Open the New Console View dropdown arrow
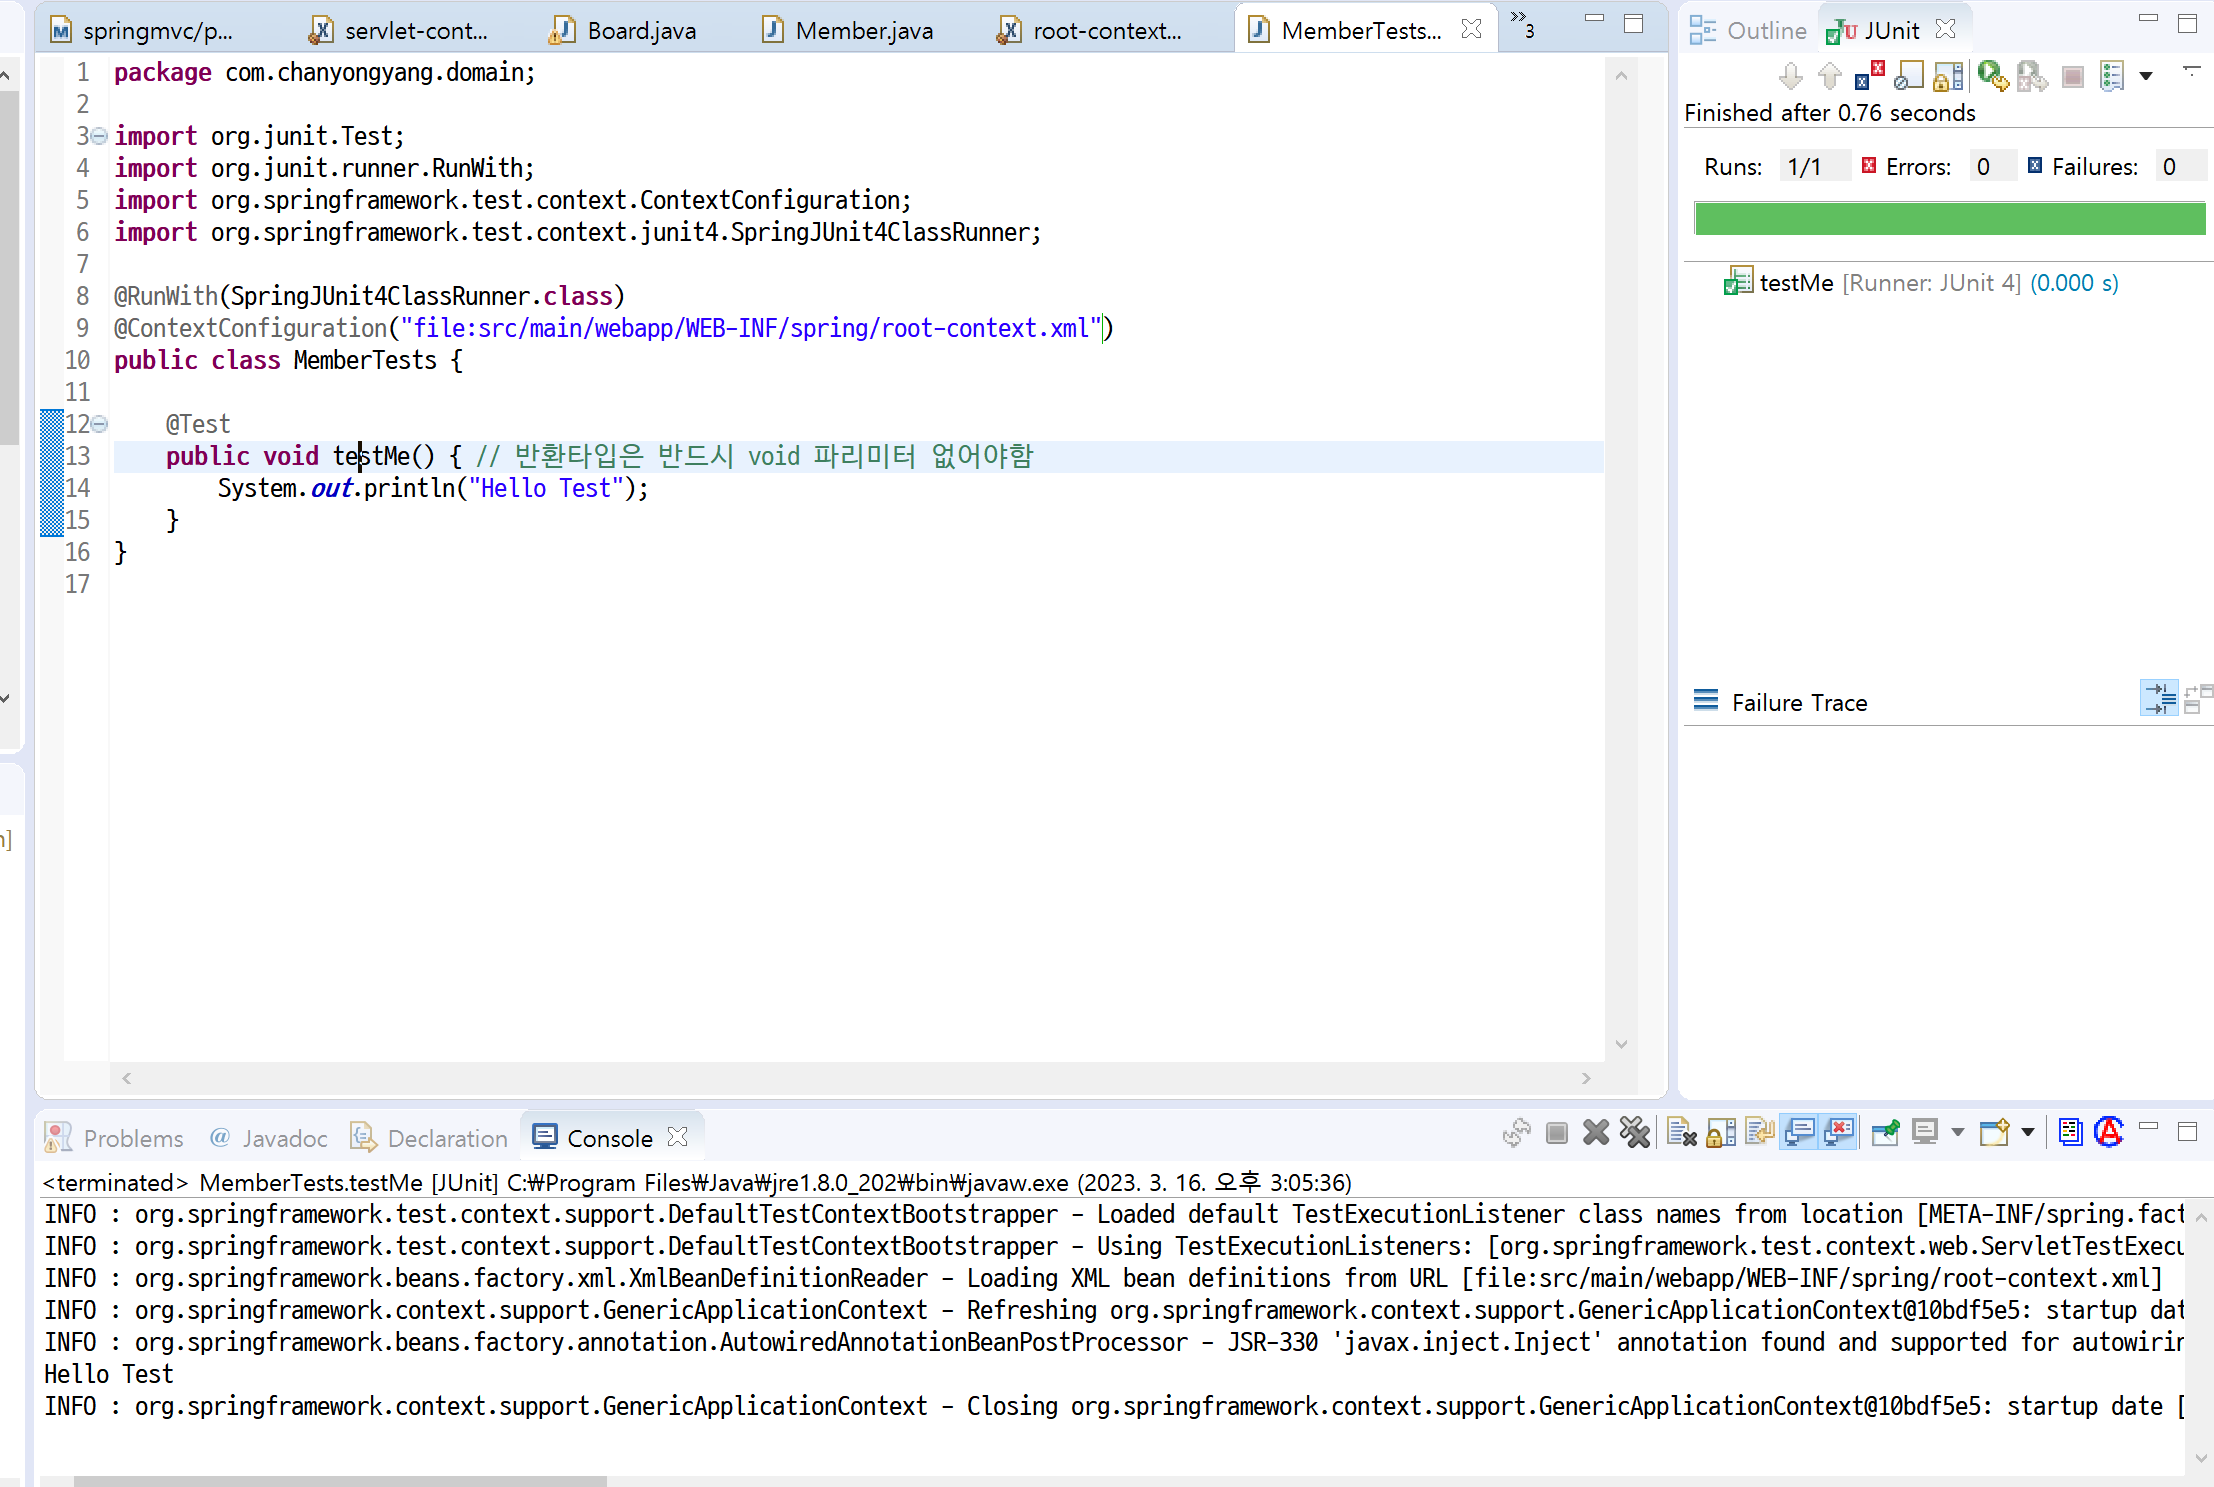This screenshot has width=2214, height=1487. pyautogui.click(x=2028, y=1133)
